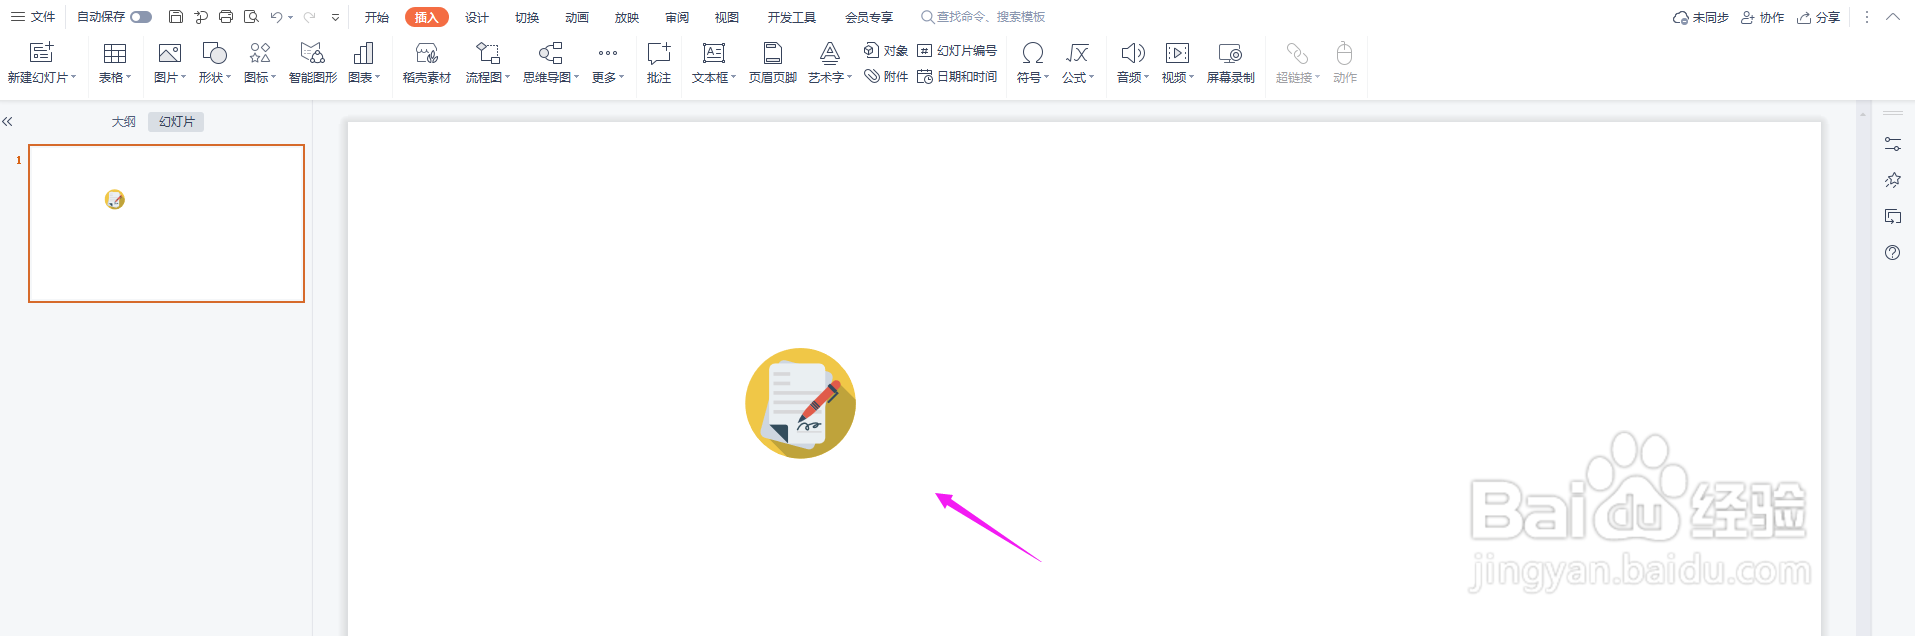The height and width of the screenshot is (636, 1915).
Task: Click the 超链接 icon
Action: pyautogui.click(x=1297, y=53)
